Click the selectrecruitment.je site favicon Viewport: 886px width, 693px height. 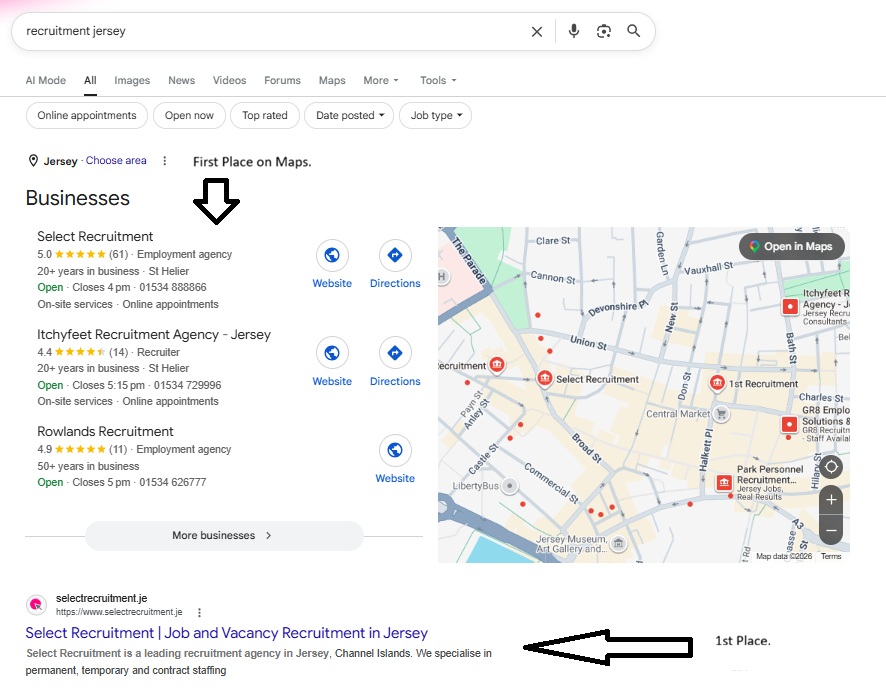pos(36,604)
